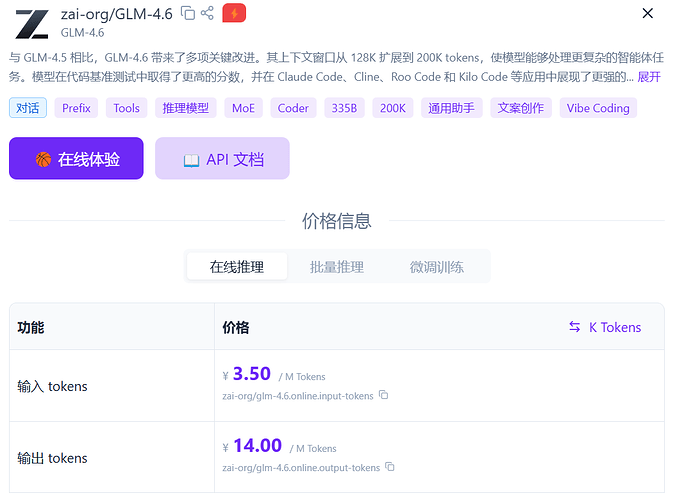Toggle price unit to K Tokens
Image resolution: width=675 pixels, height=500 pixels.
coord(605,327)
